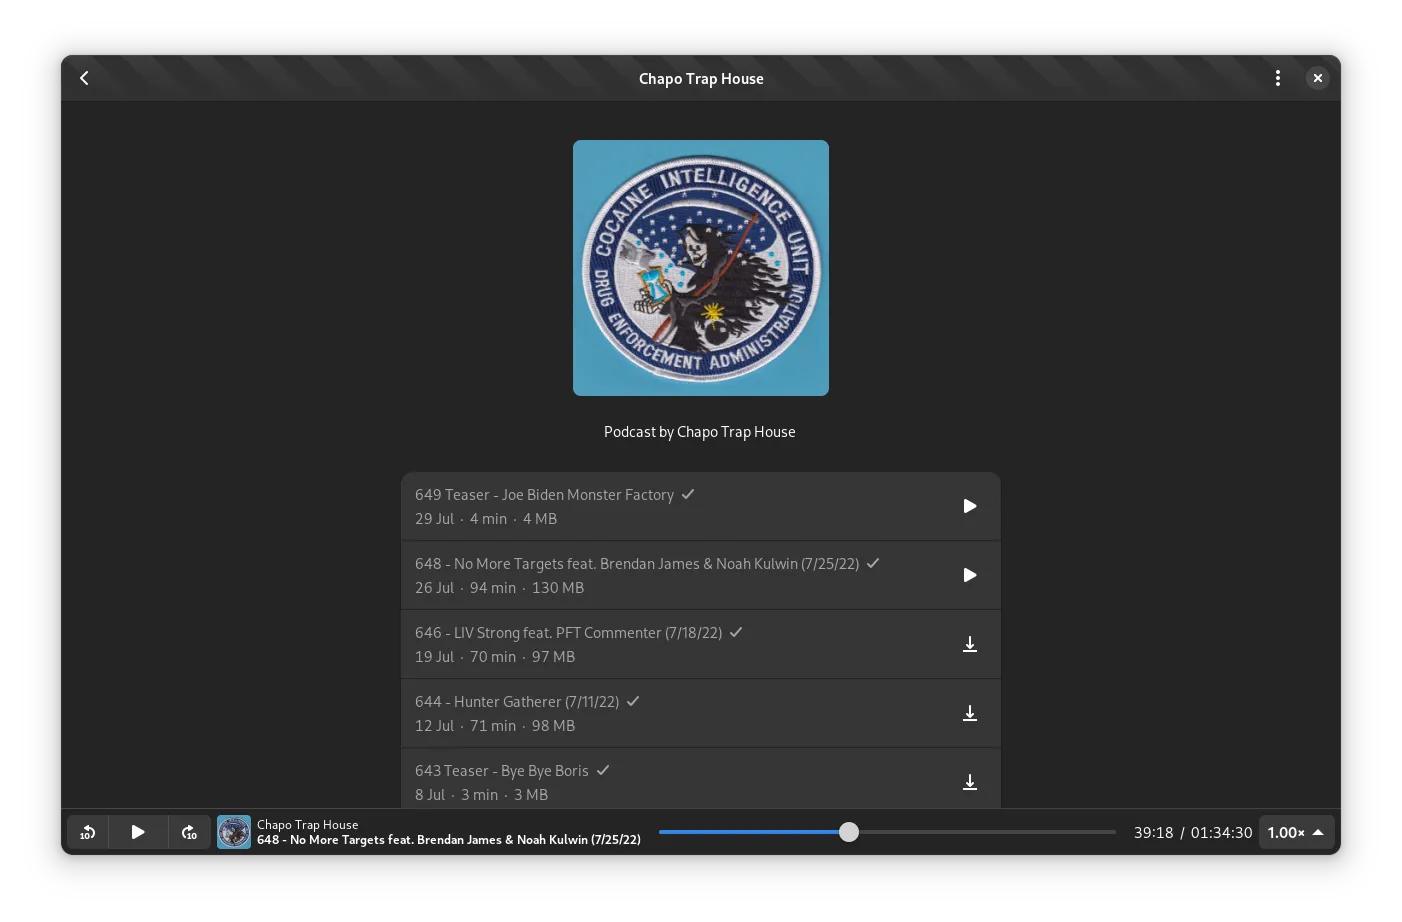Screen dimensions: 1402x922
Task: Toggle played checkmark on 646 LIV Strong
Action: (736, 632)
